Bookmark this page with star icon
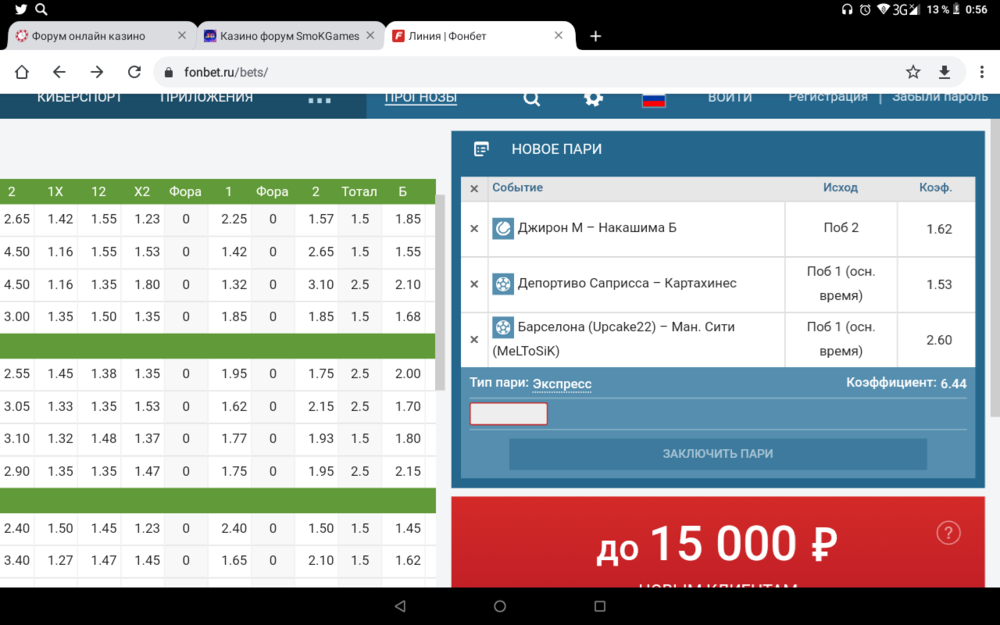The width and height of the screenshot is (1000, 625). [913, 72]
